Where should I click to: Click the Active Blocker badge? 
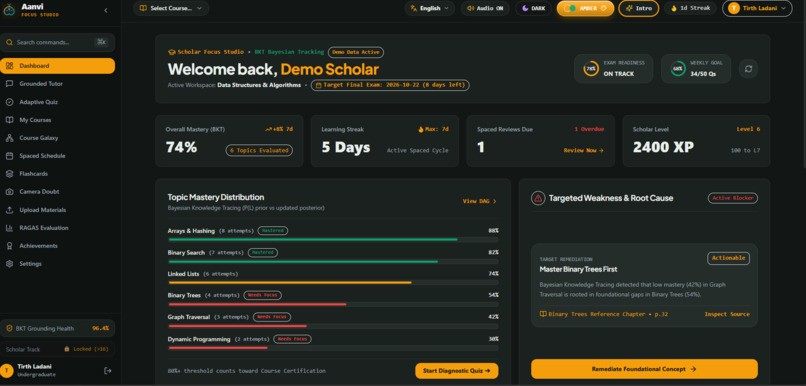(x=732, y=198)
